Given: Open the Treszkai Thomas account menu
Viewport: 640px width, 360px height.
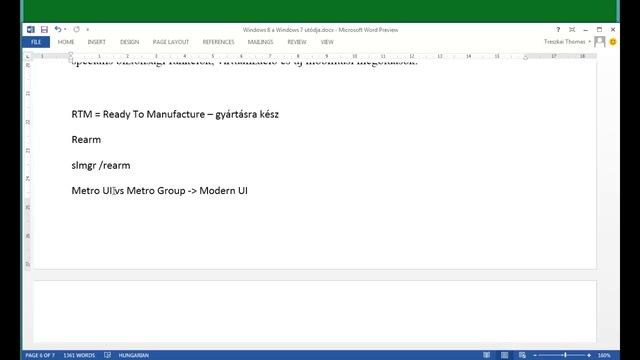Looking at the screenshot, I should 567,42.
